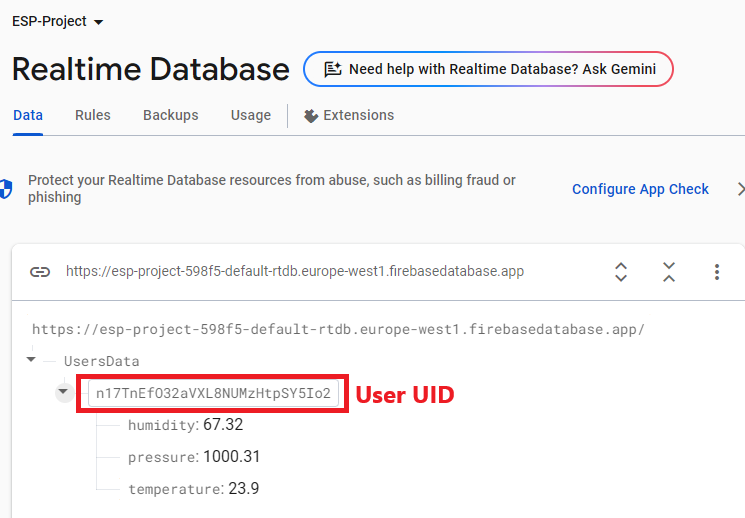
Task: Copy database URL via link icon
Action: pos(40,272)
